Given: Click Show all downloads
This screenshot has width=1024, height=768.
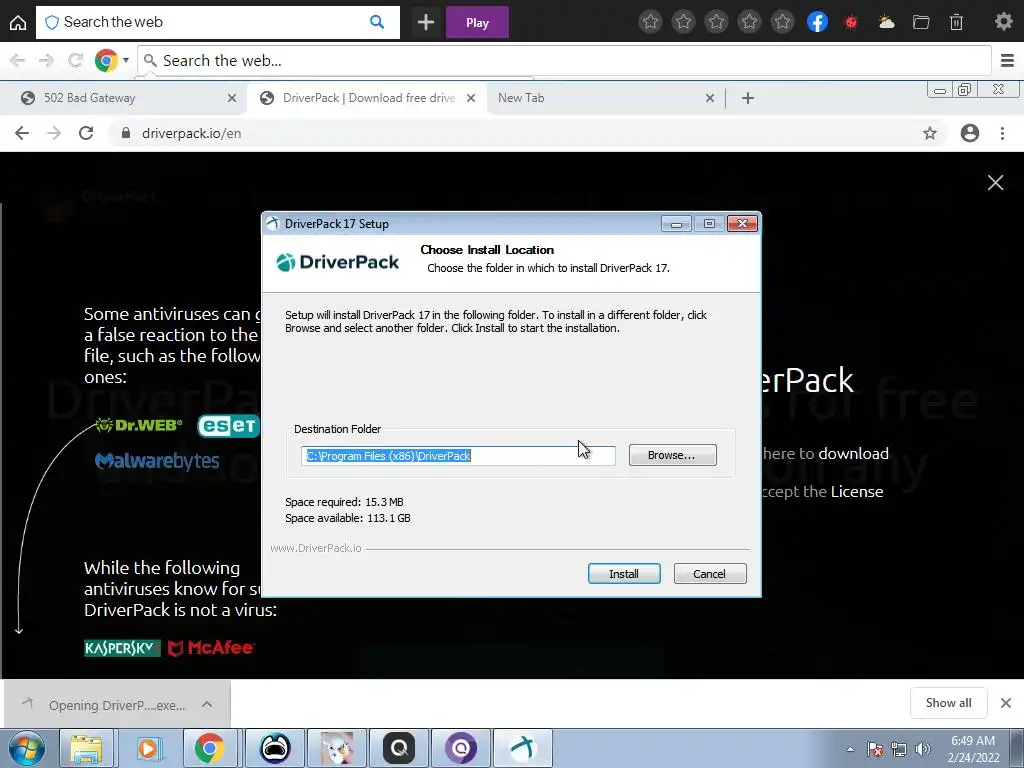Looking at the screenshot, I should click(948, 703).
